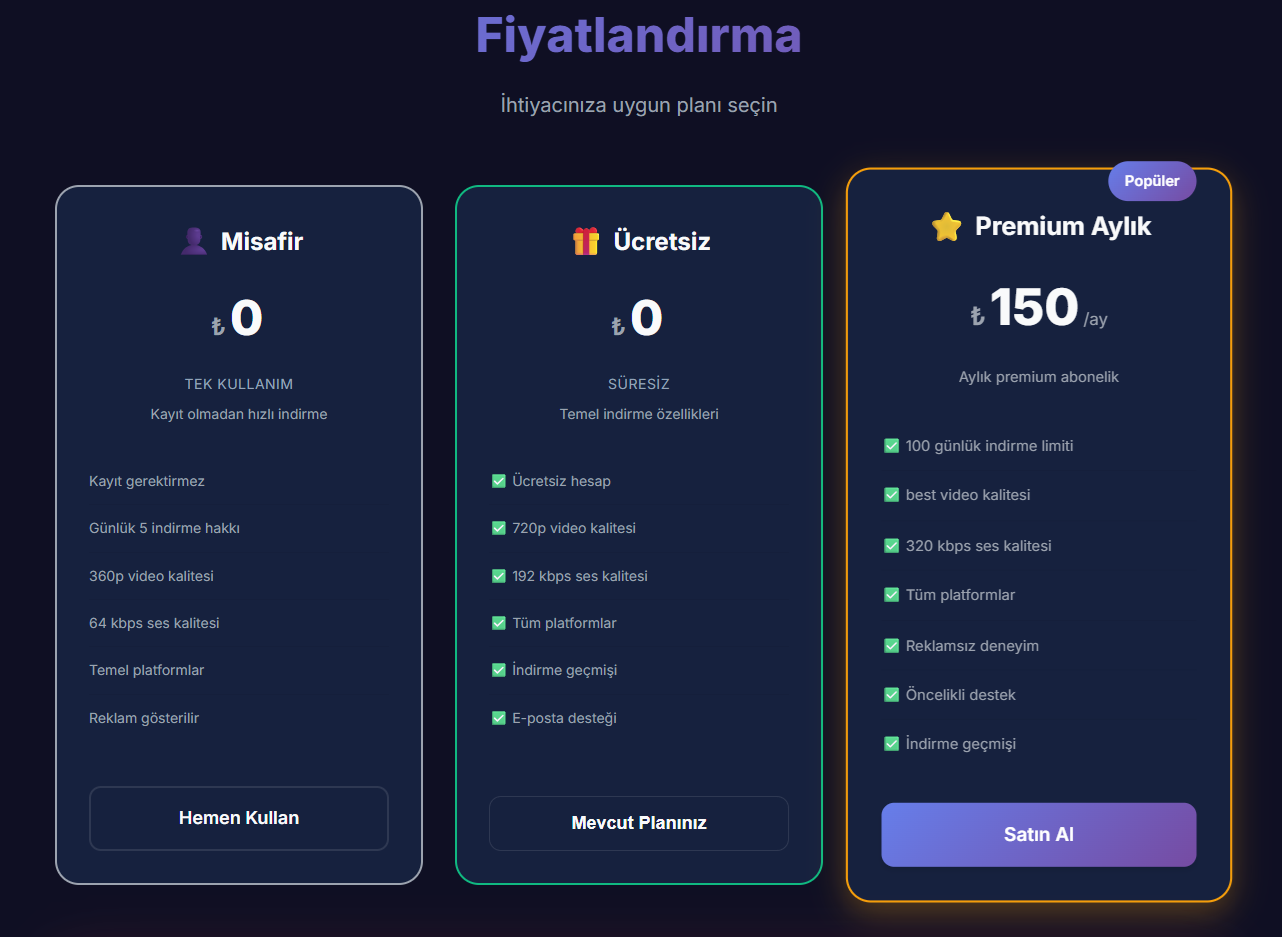The width and height of the screenshot is (1282, 937).
Task: Click the checkmark beside 720p video kalitesi
Action: point(499,528)
